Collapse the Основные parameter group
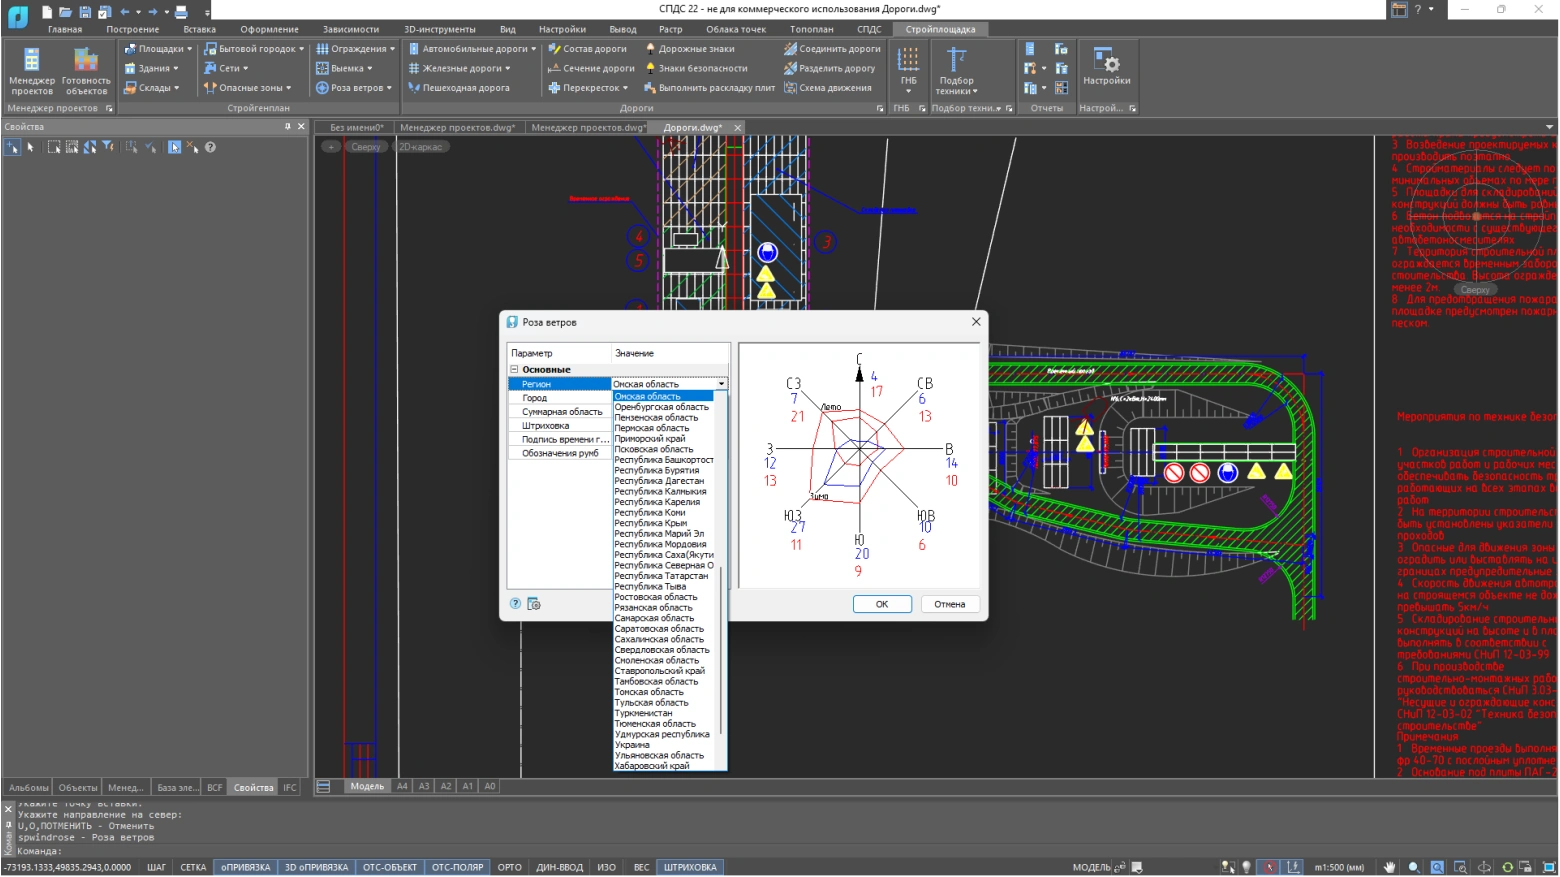Image resolution: width=1560 pixels, height=877 pixels. tap(515, 370)
